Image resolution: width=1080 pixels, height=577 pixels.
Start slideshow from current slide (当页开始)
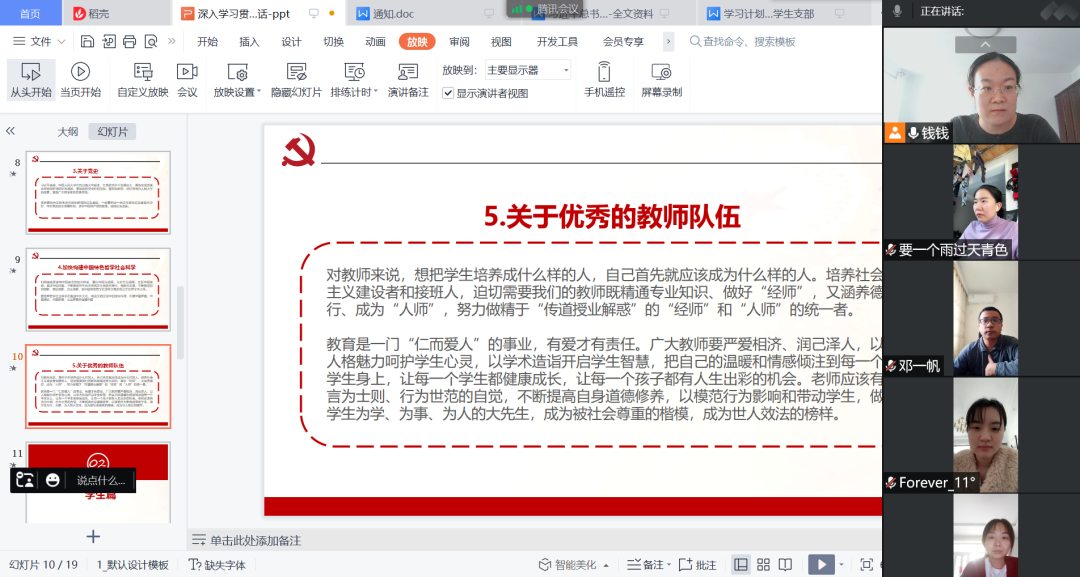tap(80, 80)
